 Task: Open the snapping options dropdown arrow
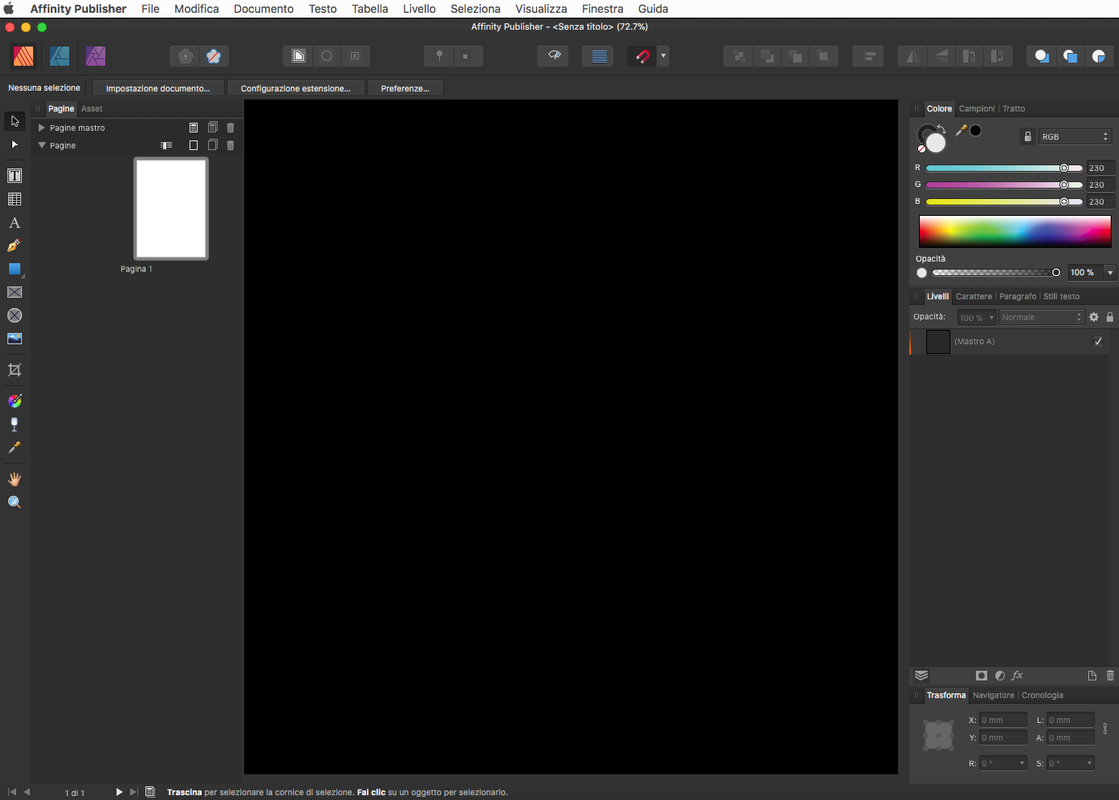coord(663,56)
